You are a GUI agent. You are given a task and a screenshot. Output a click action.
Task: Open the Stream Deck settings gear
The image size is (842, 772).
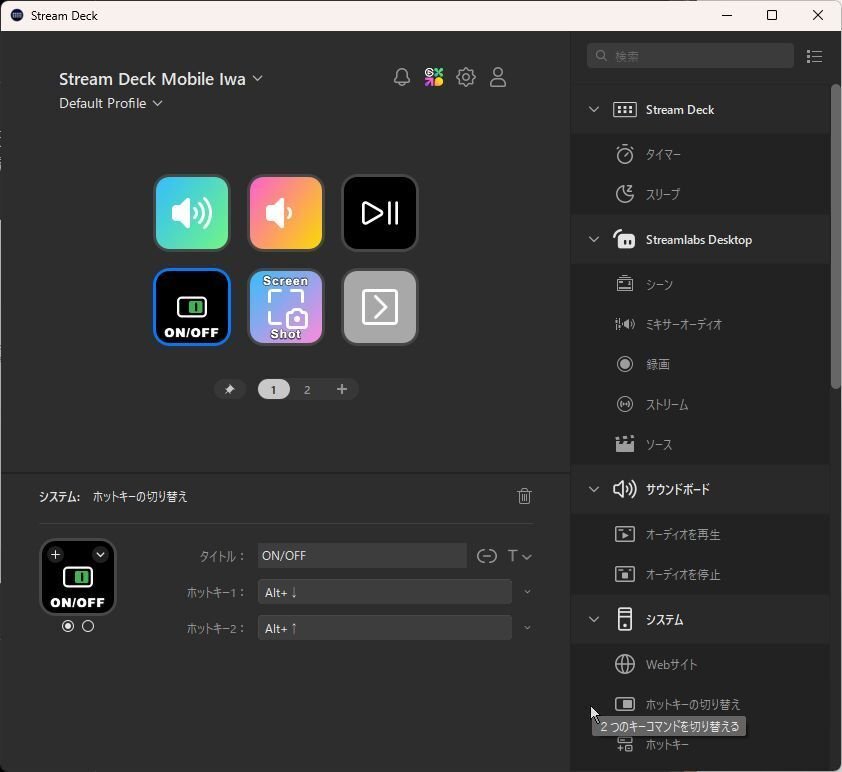point(466,77)
